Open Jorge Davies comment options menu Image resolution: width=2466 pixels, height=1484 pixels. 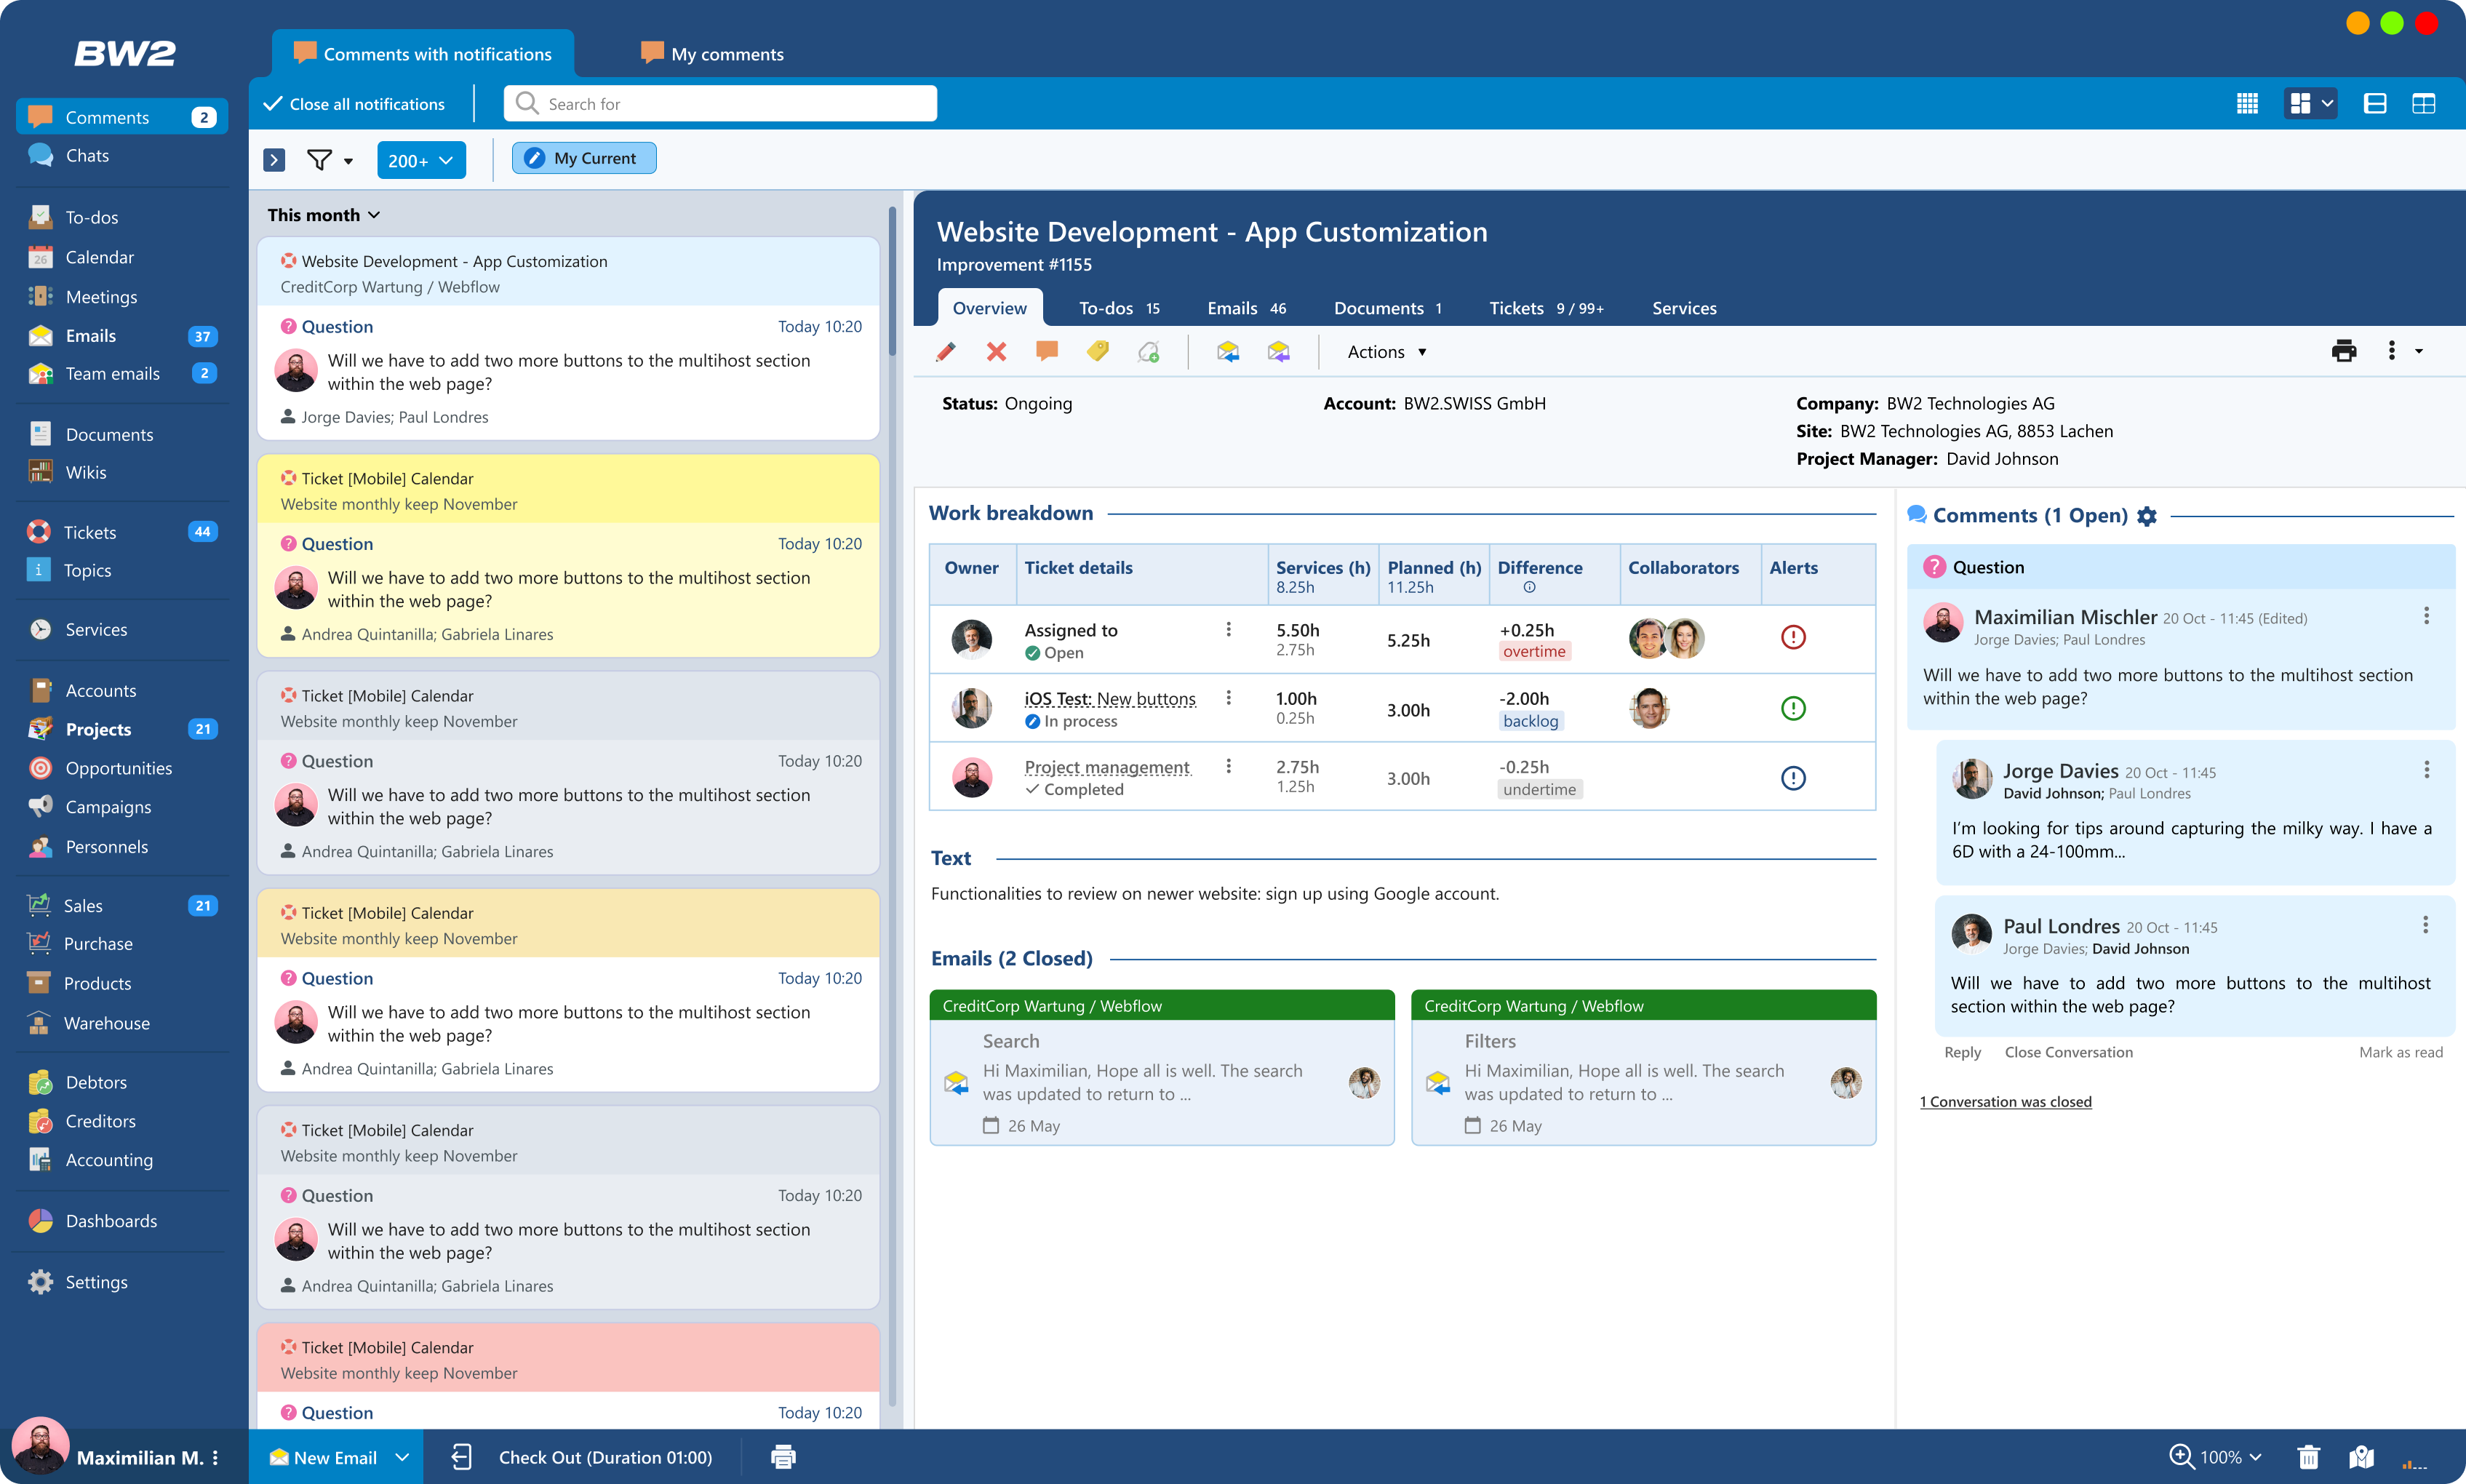[x=2426, y=770]
